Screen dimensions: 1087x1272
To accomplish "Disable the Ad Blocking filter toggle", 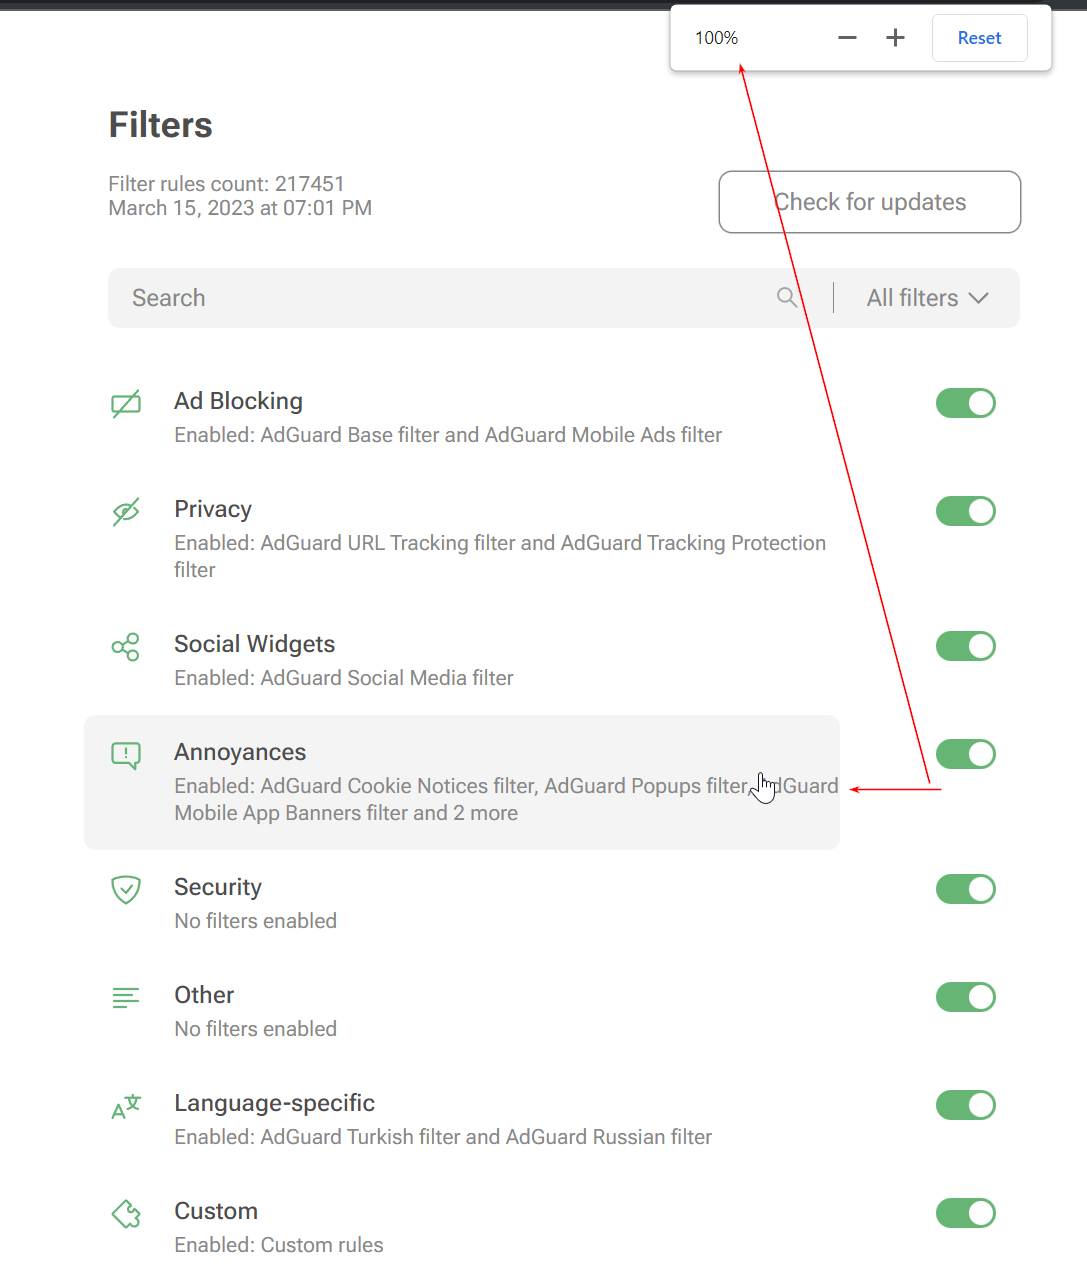I will tap(965, 403).
